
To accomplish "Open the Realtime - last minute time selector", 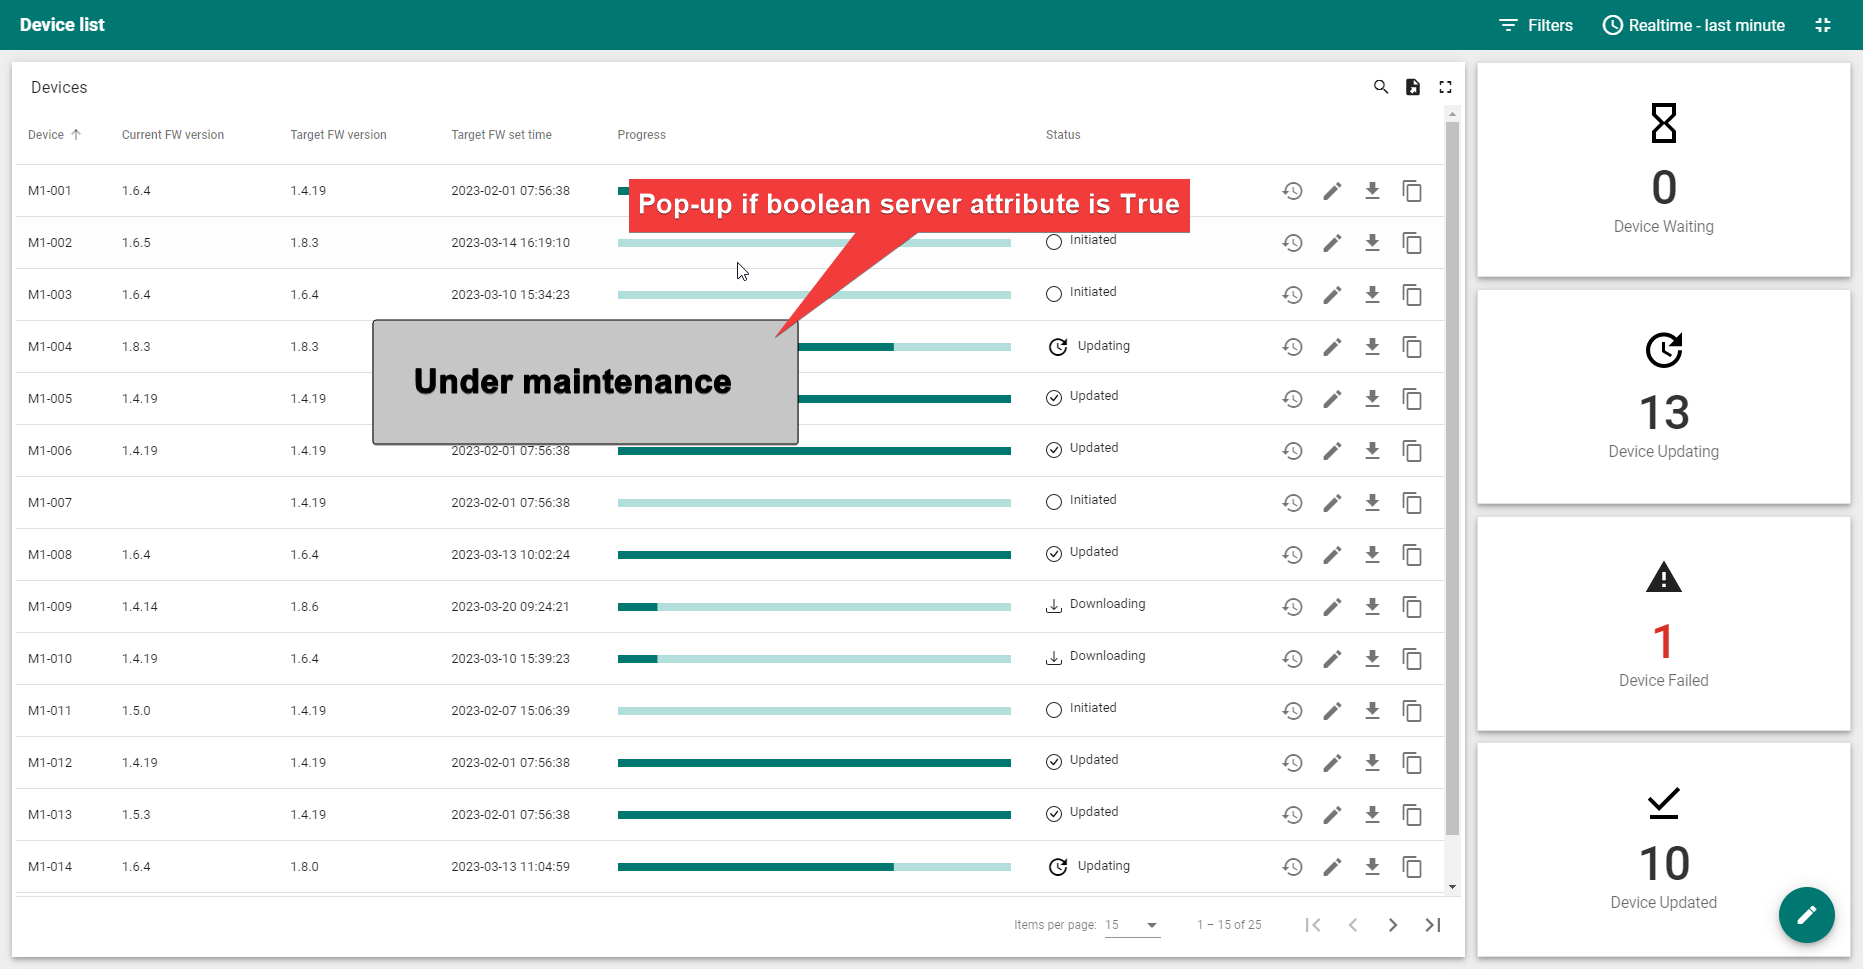I will (1693, 25).
